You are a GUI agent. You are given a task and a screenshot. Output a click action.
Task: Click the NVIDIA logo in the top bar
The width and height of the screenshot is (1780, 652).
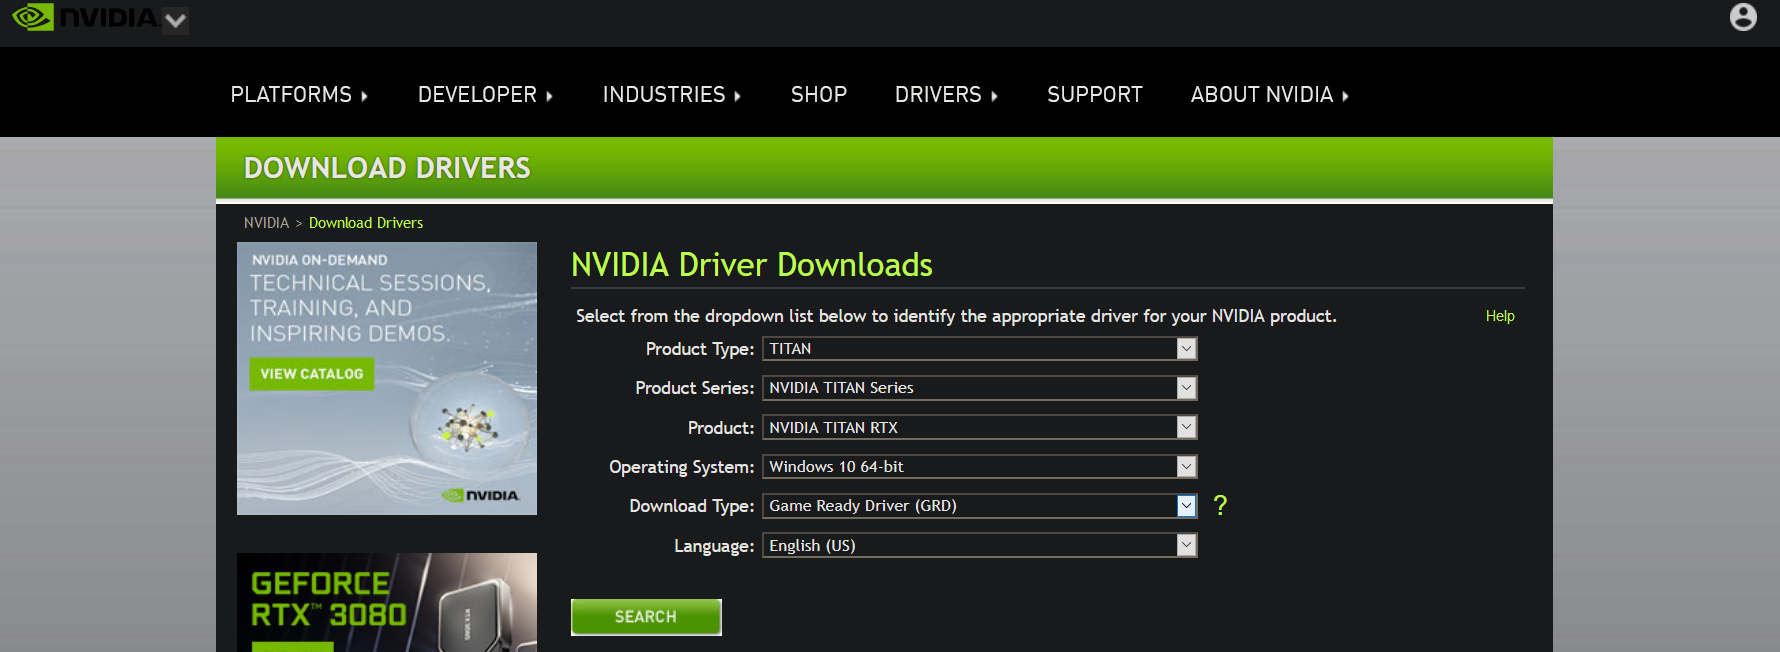pyautogui.click(x=85, y=18)
